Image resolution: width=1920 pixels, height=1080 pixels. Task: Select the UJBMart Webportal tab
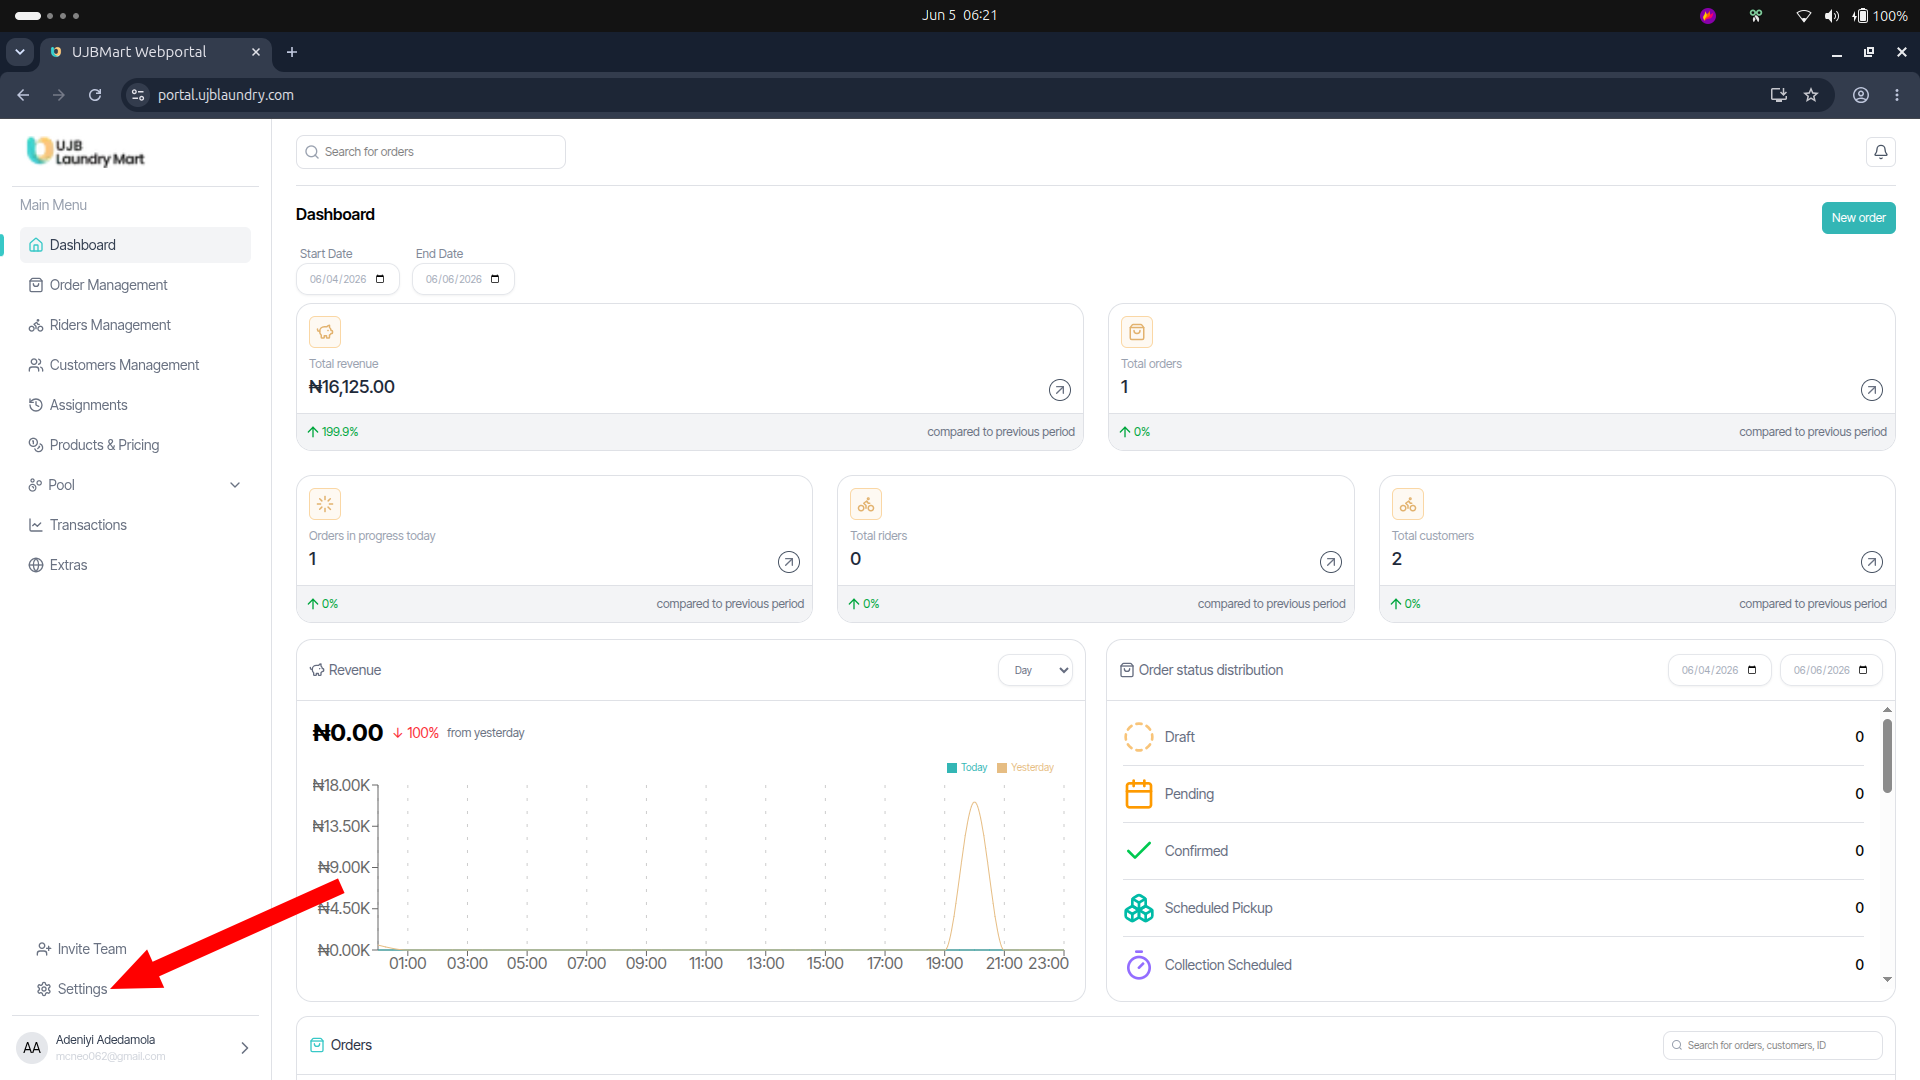click(155, 52)
